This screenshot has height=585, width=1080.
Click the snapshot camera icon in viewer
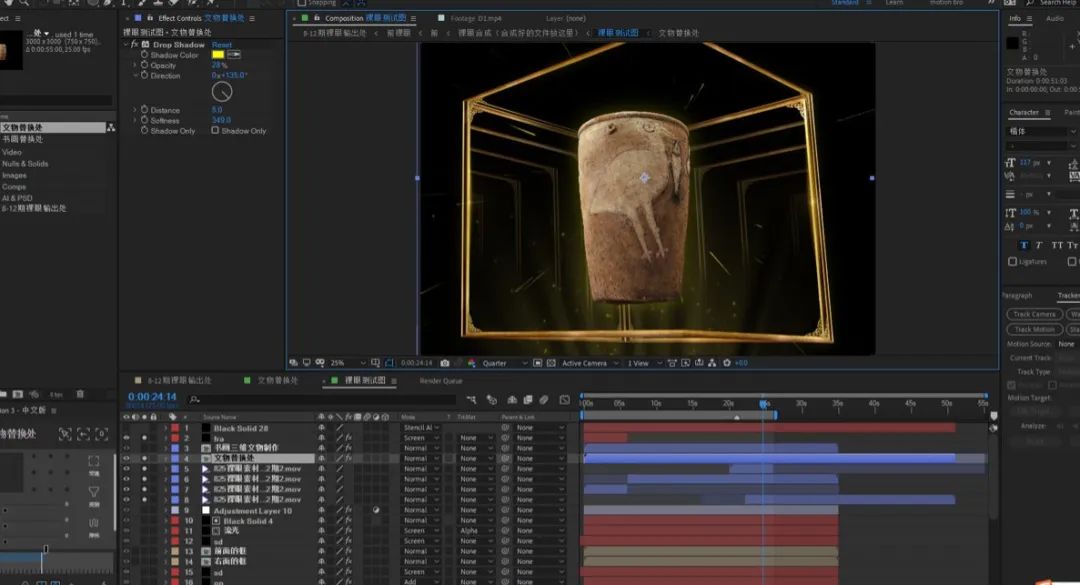[445, 363]
